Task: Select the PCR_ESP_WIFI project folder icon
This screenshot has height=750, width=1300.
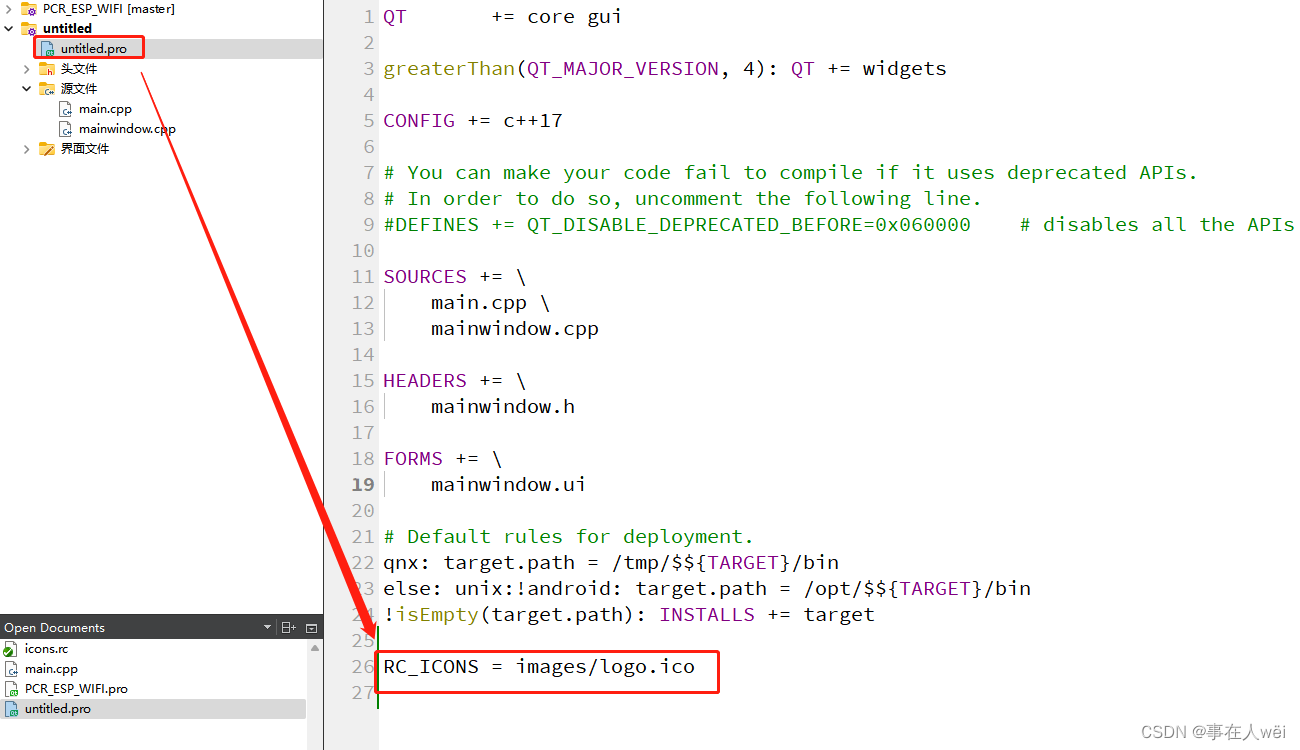Action: click(x=29, y=9)
